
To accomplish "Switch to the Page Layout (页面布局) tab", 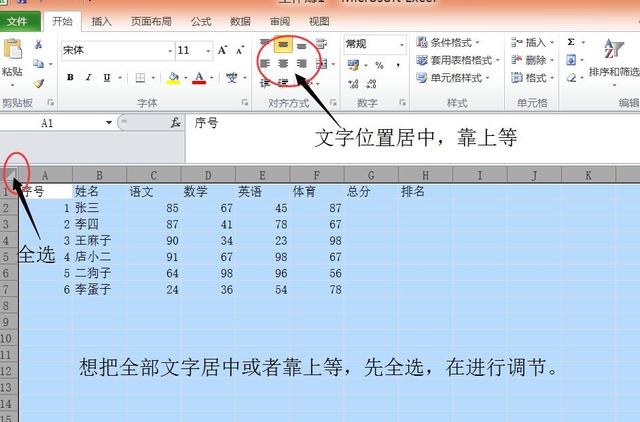I will [x=151, y=21].
